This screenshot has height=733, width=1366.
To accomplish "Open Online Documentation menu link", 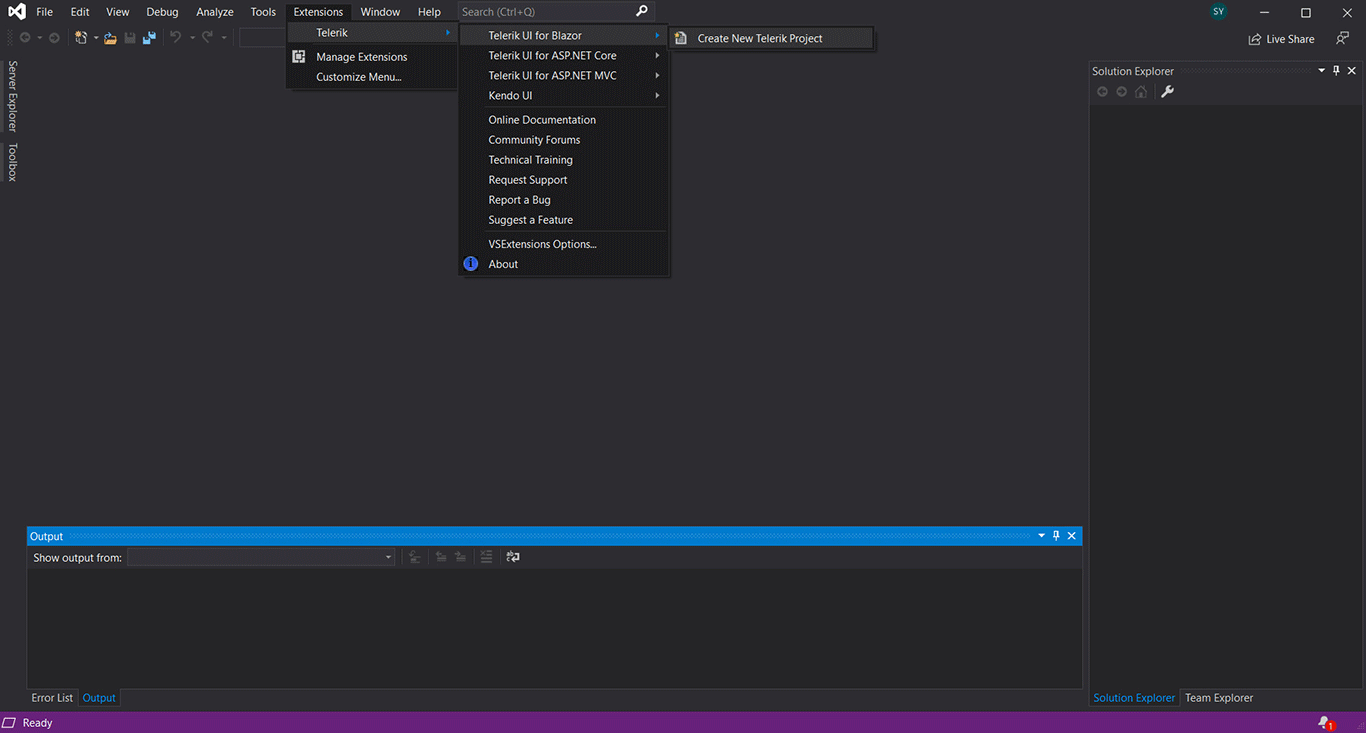I will click(542, 120).
